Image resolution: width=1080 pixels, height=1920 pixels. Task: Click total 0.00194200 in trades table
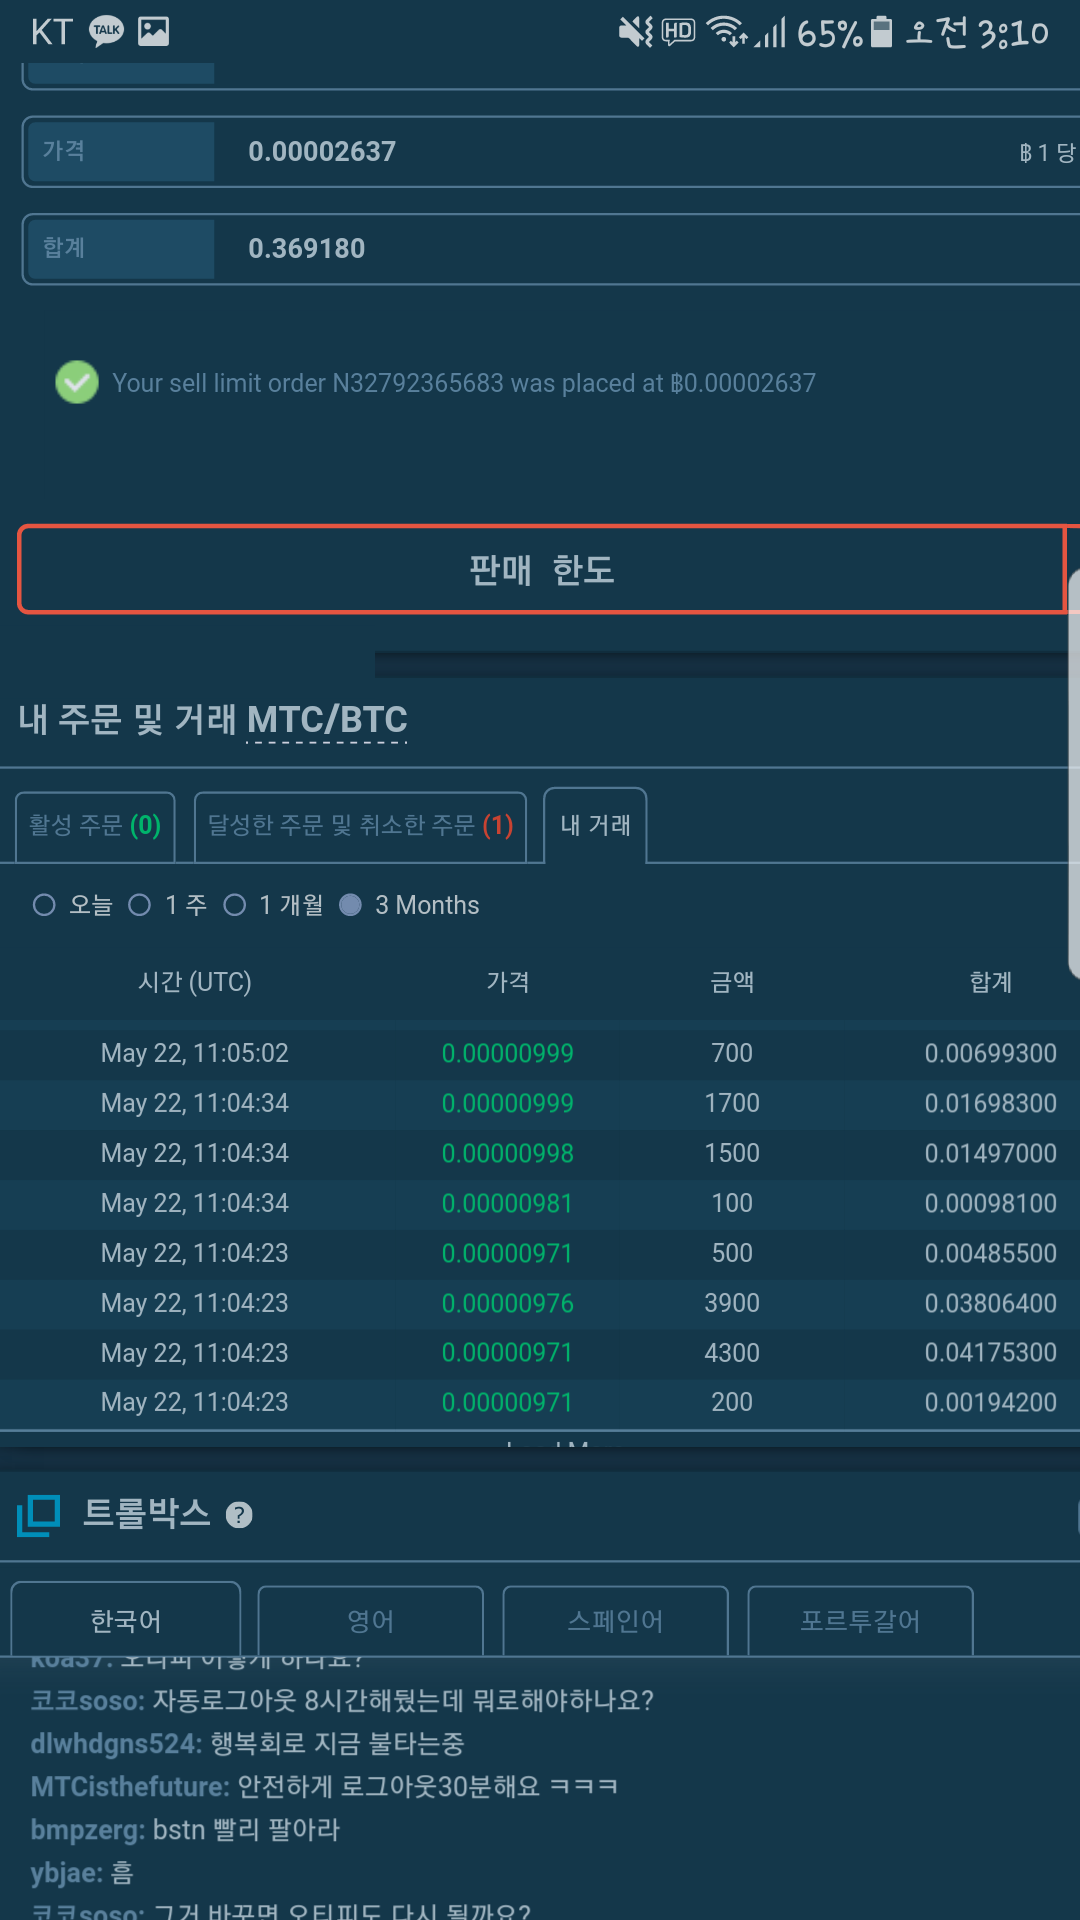coord(991,1402)
